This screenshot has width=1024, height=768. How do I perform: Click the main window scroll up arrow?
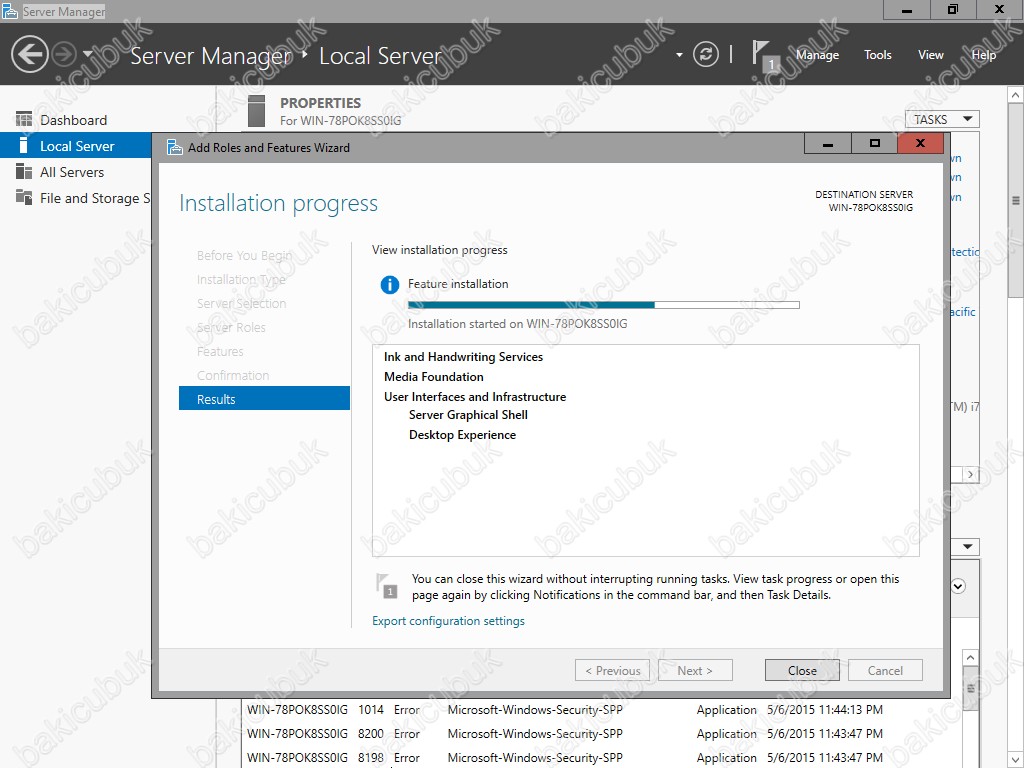click(1016, 95)
